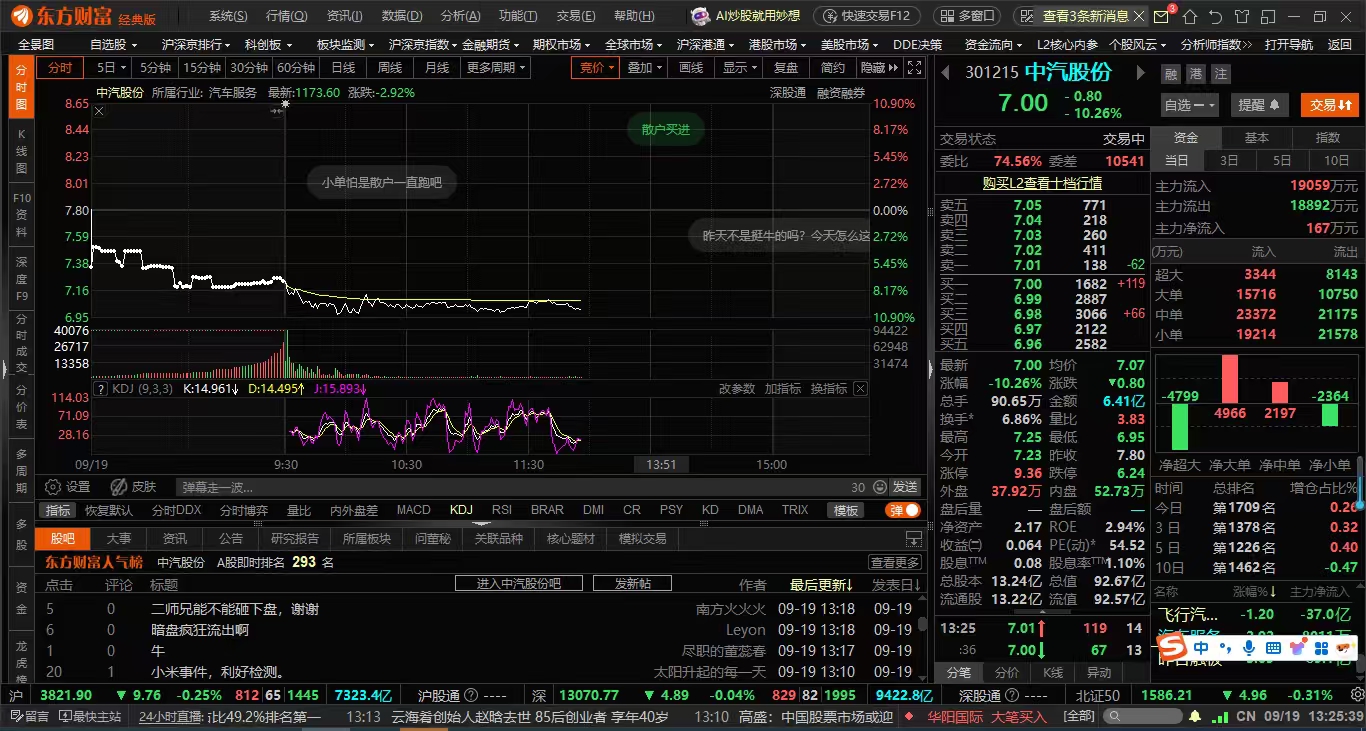This screenshot has height=731, width=1366.
Task: Close the chart overlay X top-left
Action: [99, 112]
